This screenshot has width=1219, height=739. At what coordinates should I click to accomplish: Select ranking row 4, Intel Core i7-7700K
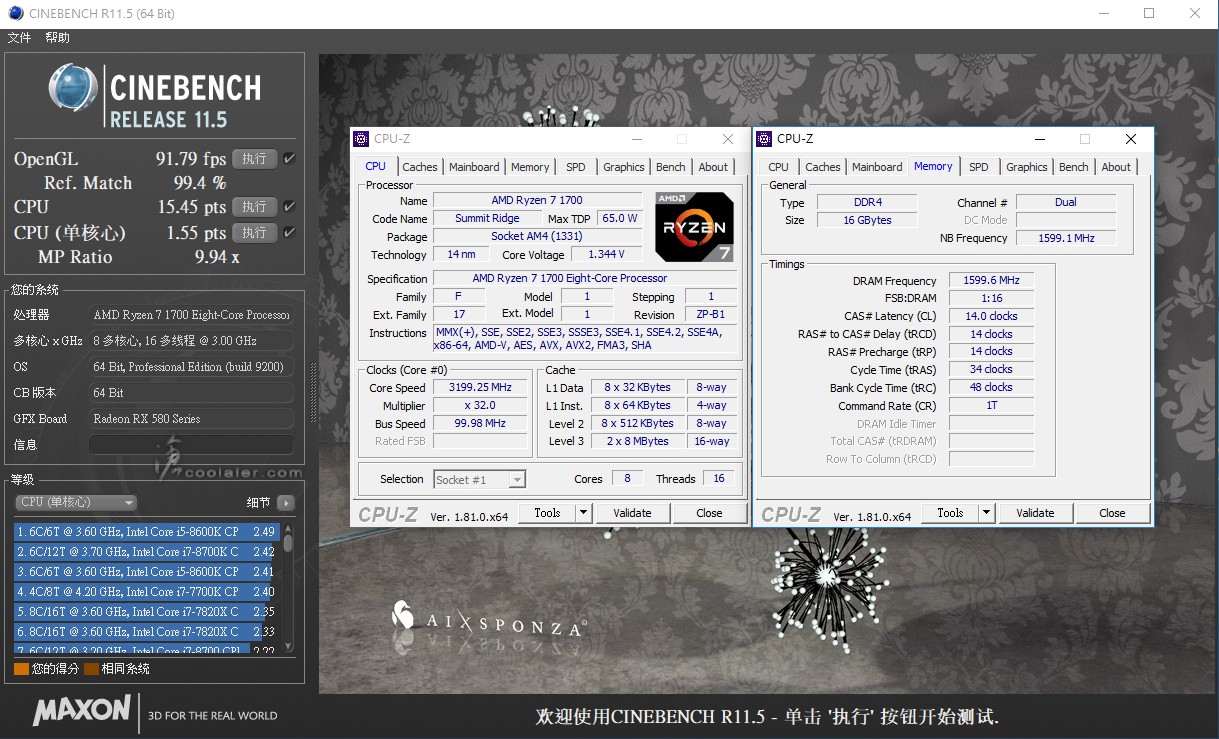146,592
